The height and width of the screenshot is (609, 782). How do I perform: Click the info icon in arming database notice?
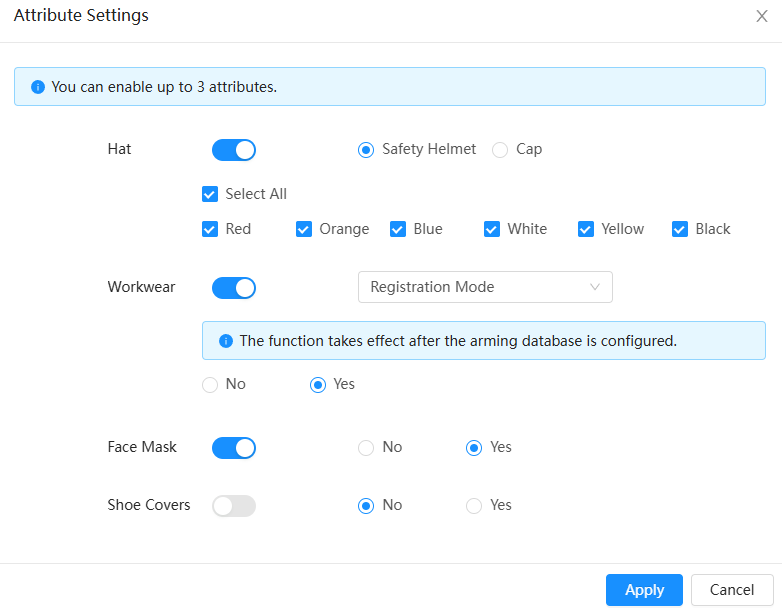[226, 341]
